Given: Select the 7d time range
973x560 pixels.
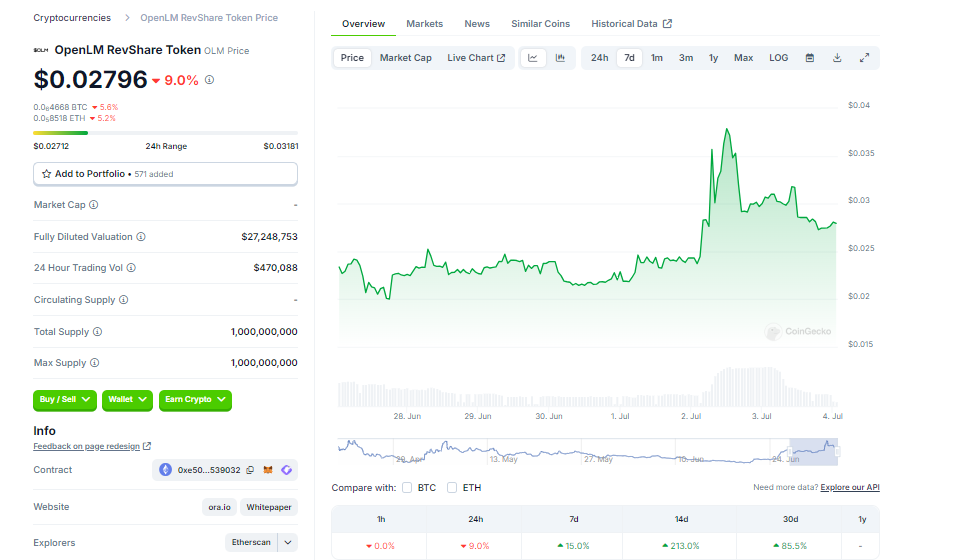Looking at the screenshot, I should (629, 58).
